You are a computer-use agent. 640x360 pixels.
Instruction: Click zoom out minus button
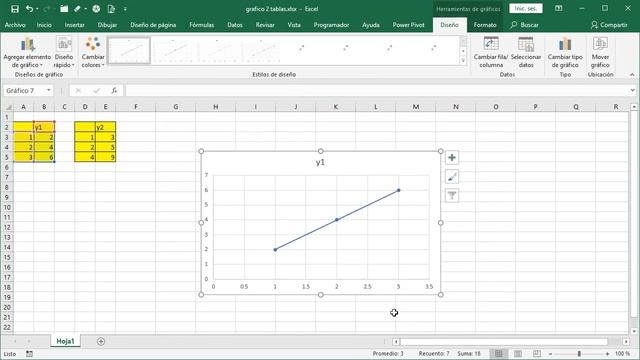pyautogui.click(x=550, y=354)
